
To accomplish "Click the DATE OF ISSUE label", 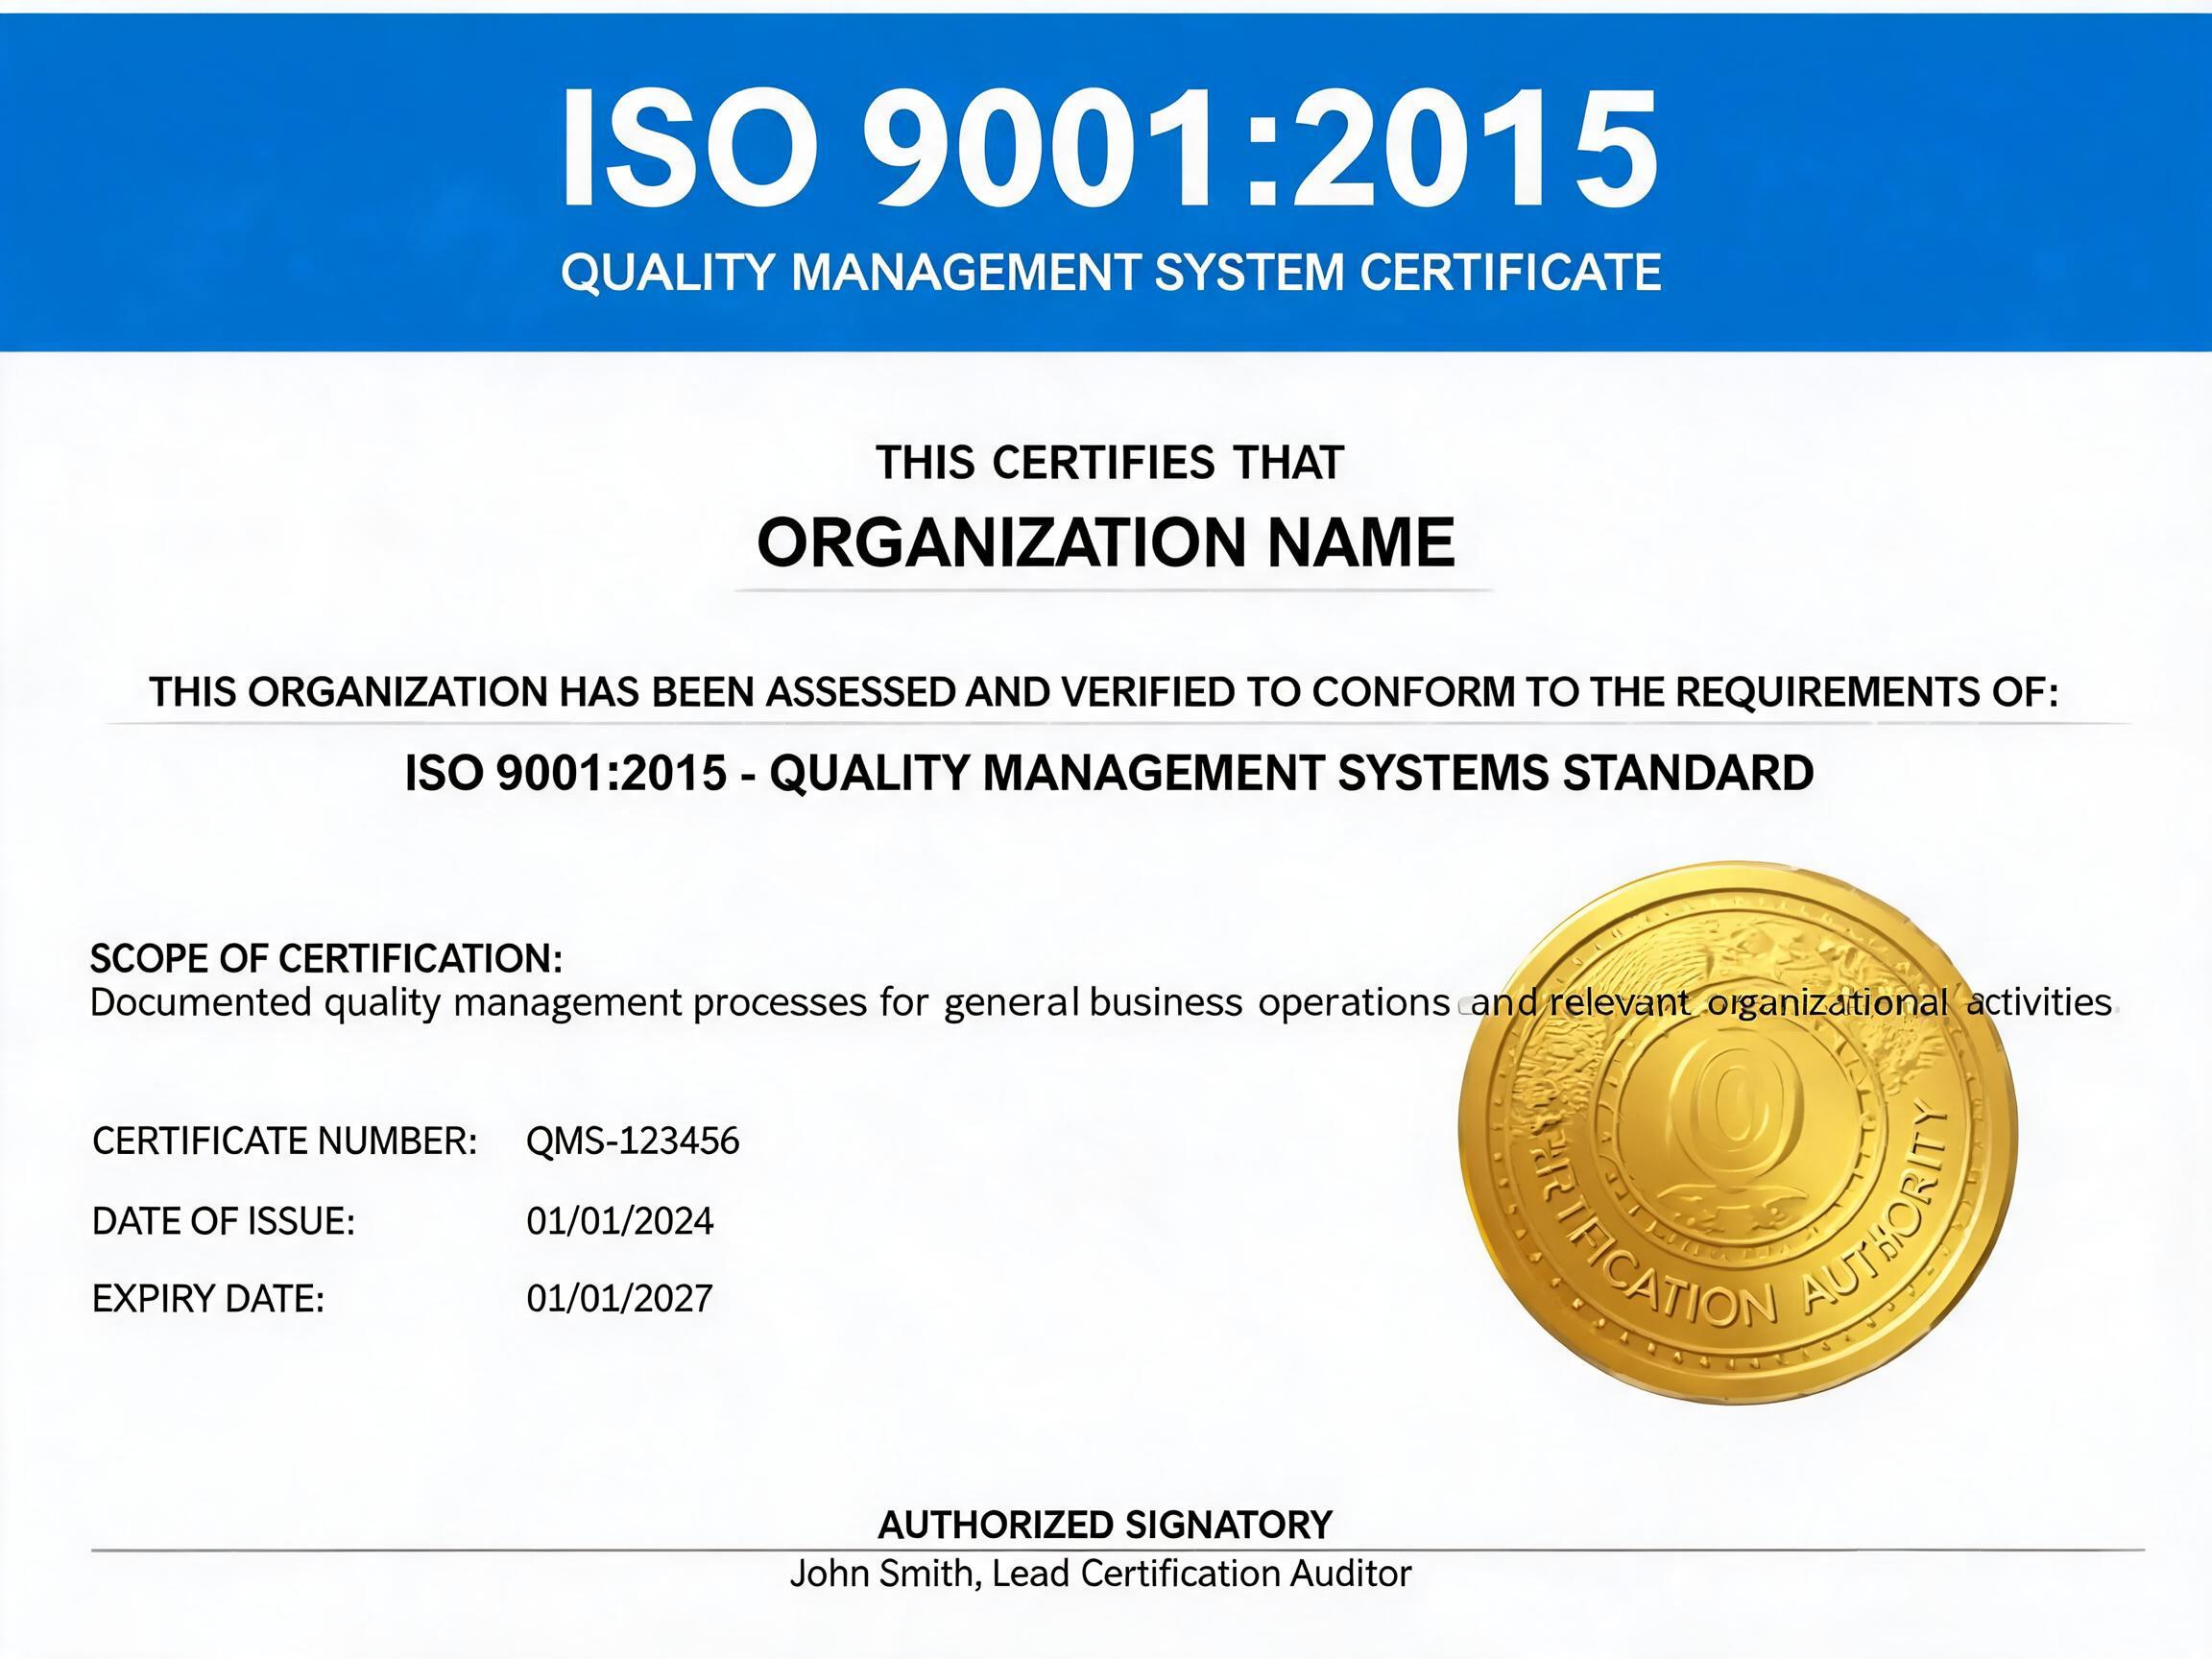I will coord(224,1221).
